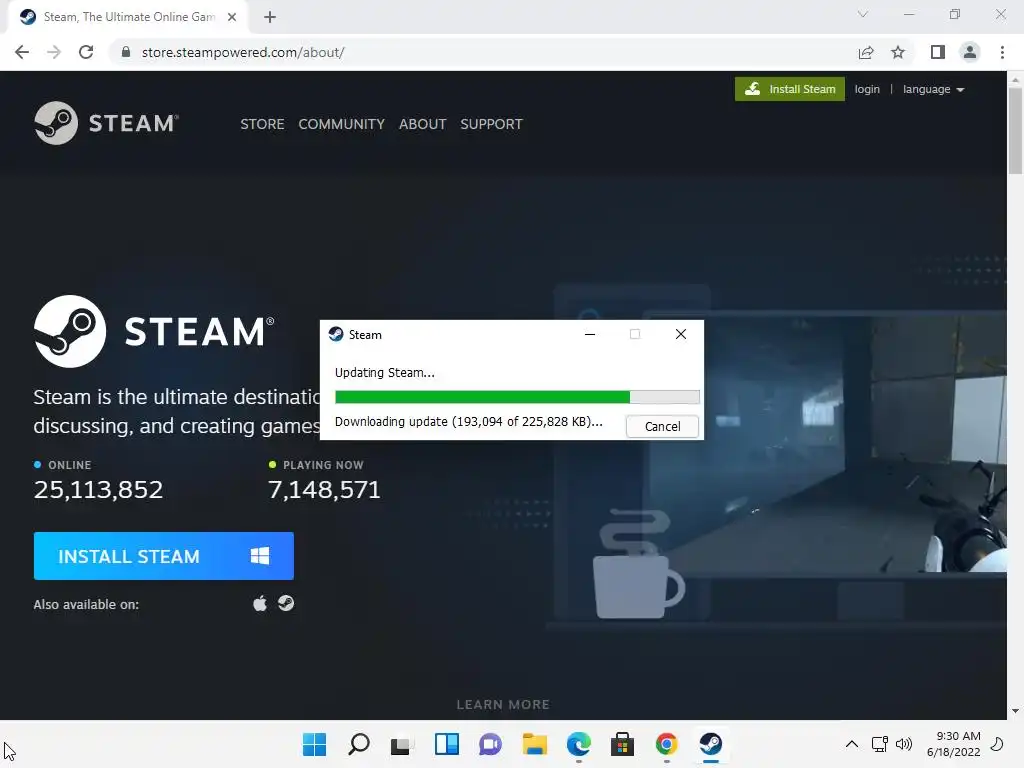The width and height of the screenshot is (1024, 768).
Task: Open the SUPPORT menu item
Action: click(491, 124)
